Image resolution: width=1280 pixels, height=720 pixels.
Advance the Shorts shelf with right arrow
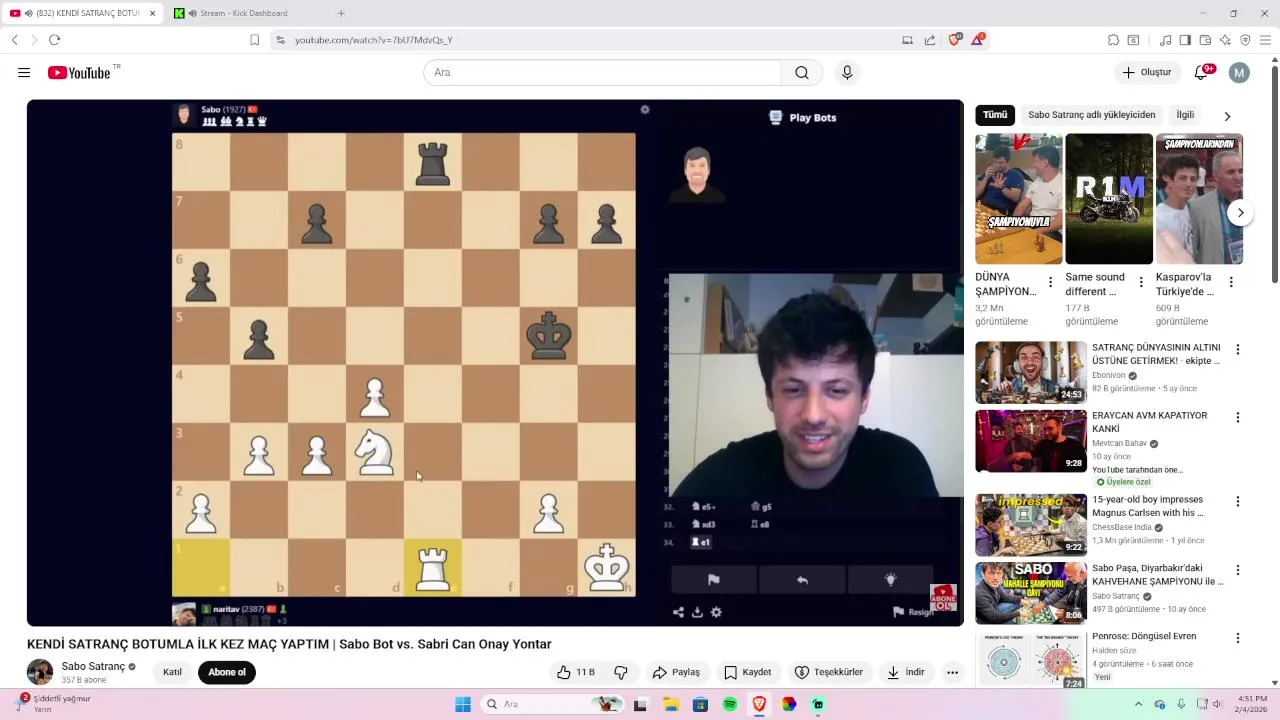coord(1240,212)
